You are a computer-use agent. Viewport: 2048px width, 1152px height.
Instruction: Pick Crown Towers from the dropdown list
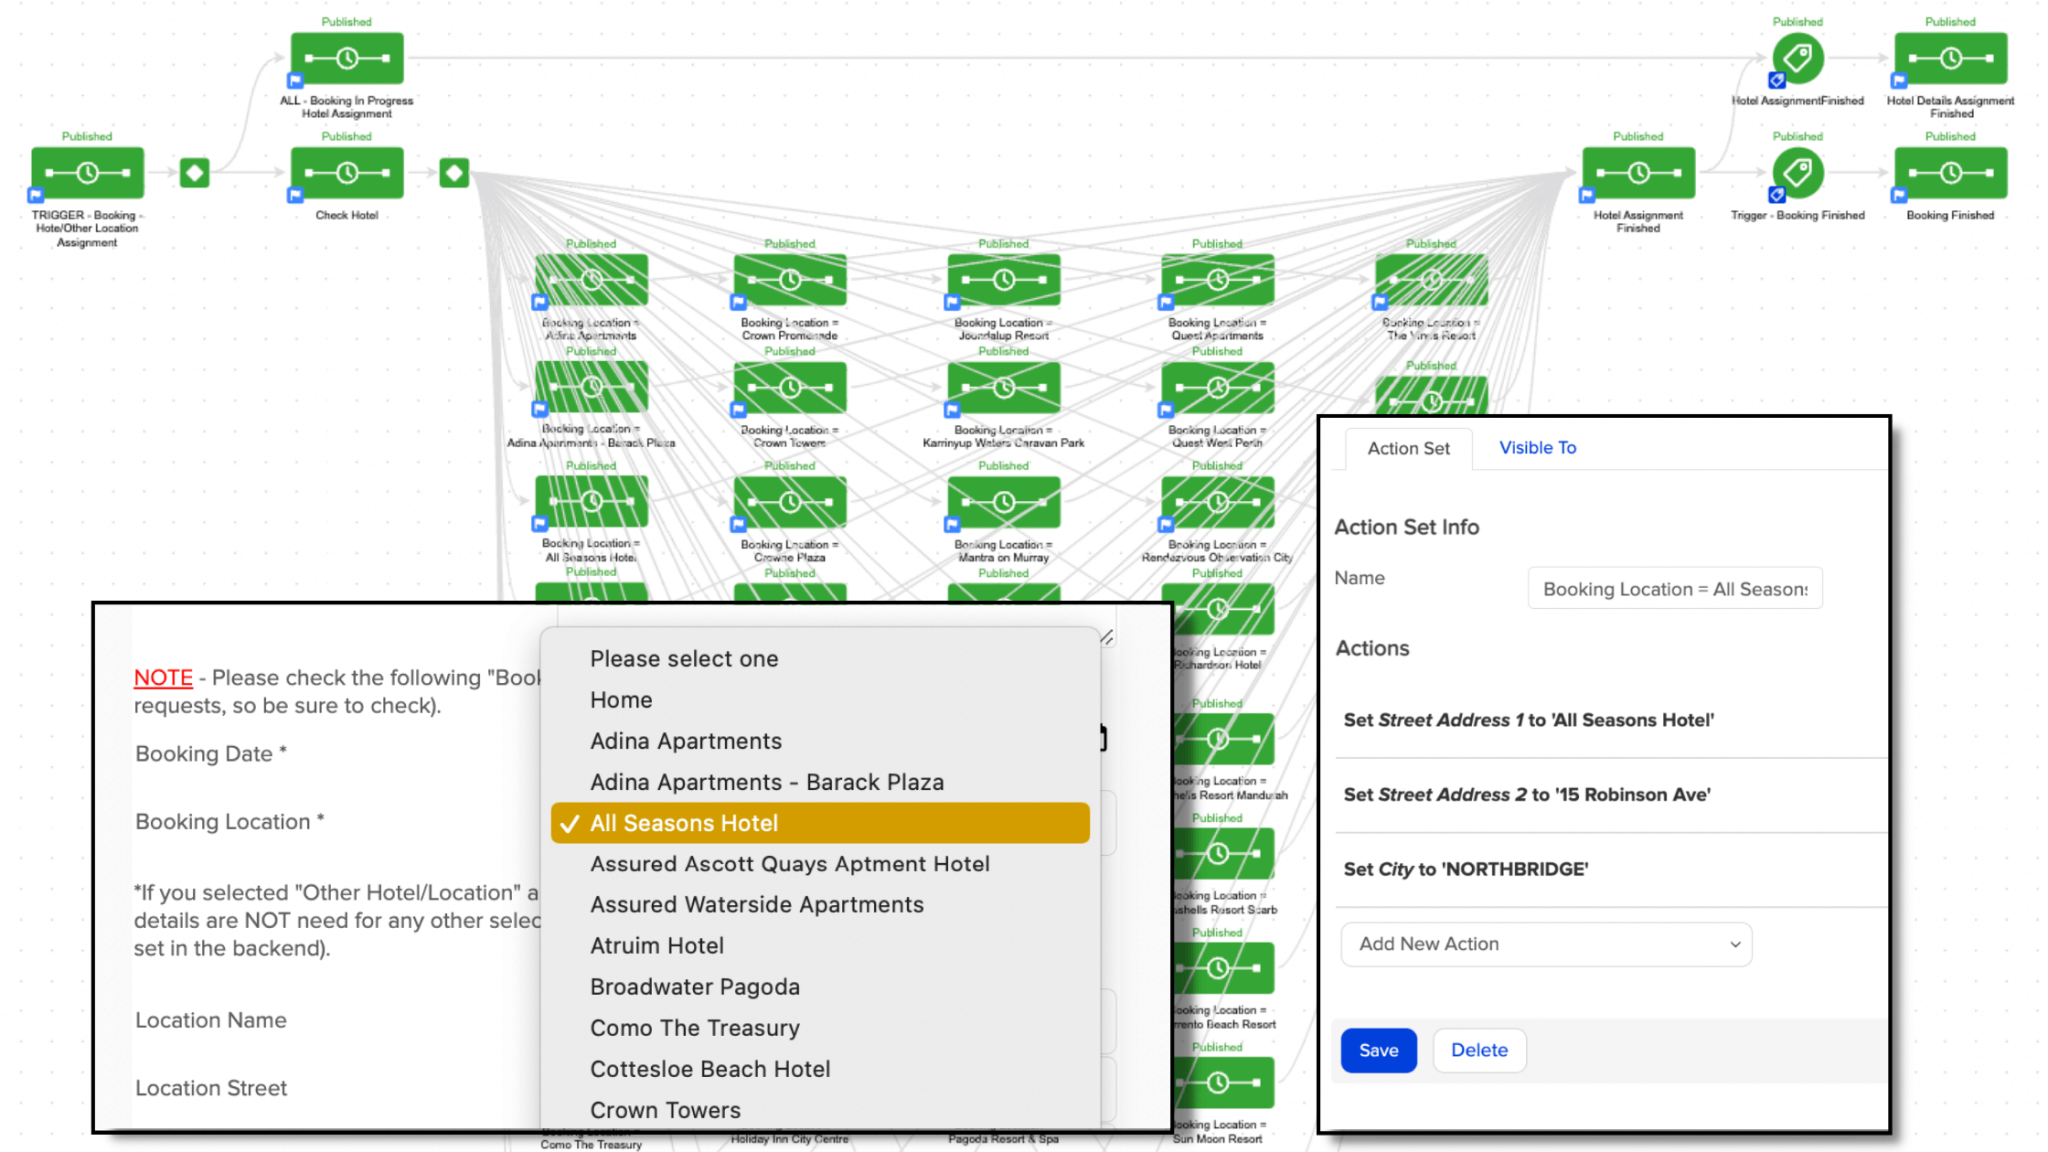665,1110
